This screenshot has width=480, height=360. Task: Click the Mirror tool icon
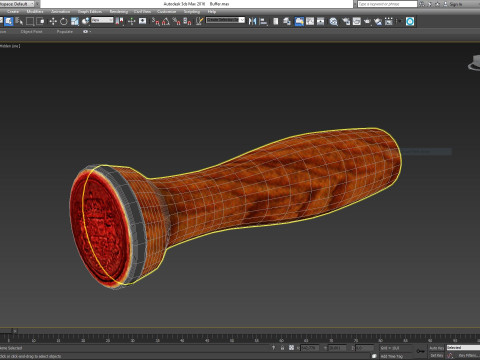(252, 21)
